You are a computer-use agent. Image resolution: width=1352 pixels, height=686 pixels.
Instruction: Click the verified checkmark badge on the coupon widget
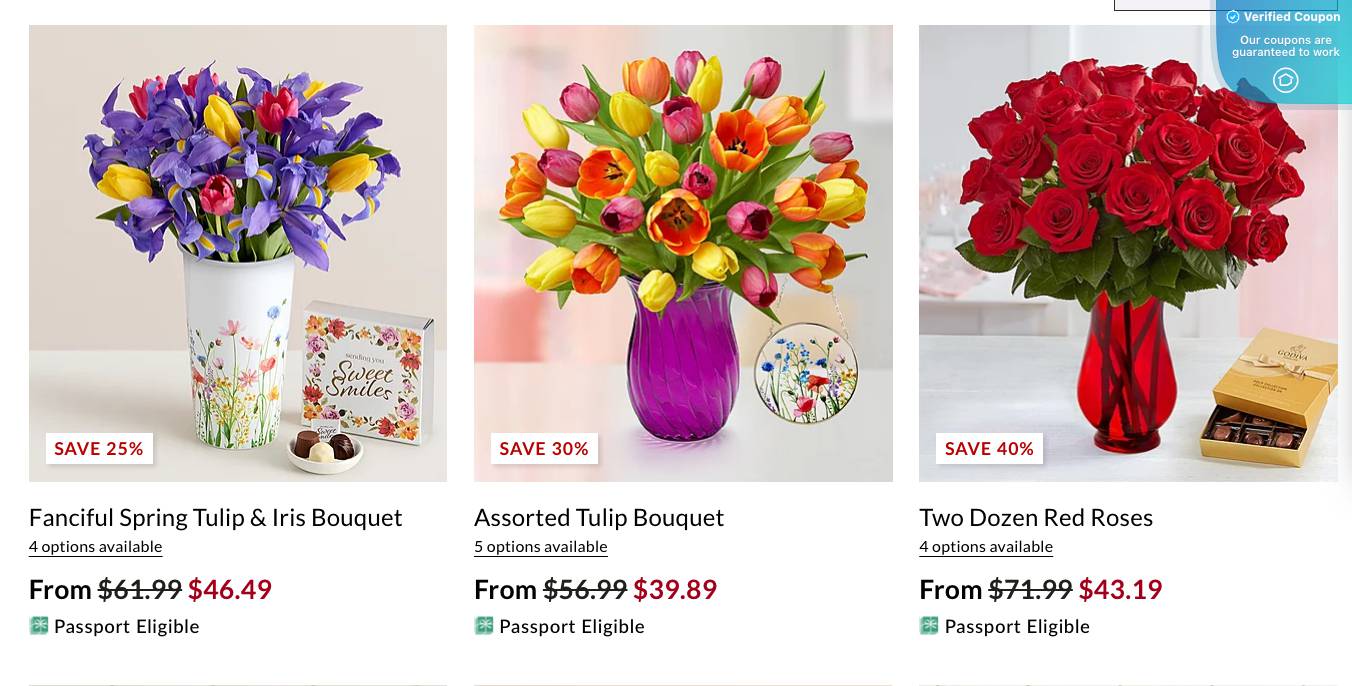click(1234, 16)
